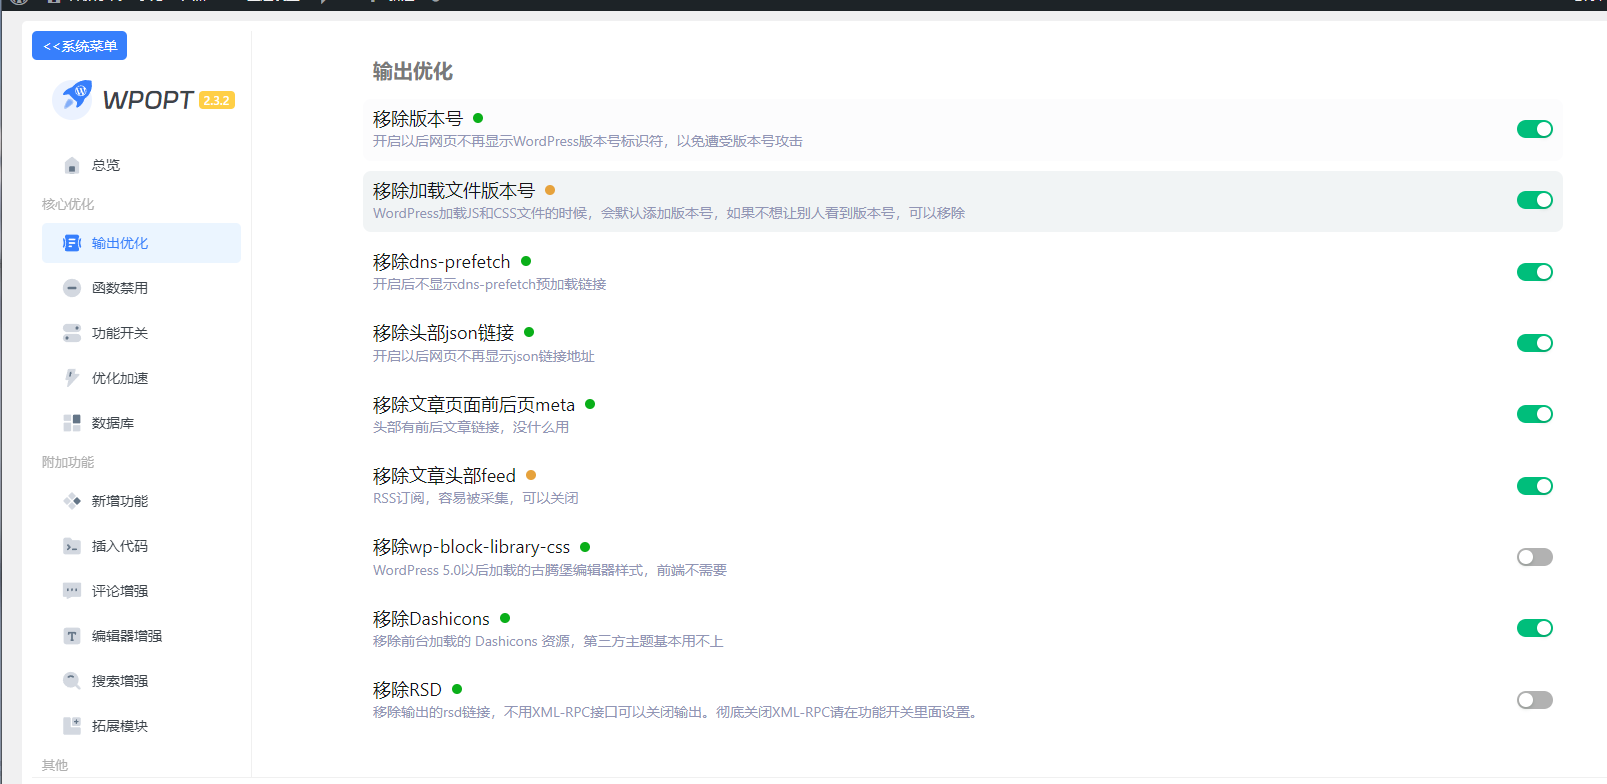Open 编辑器增强 in the sidebar
This screenshot has width=1607, height=784.
pyautogui.click(x=126, y=636)
